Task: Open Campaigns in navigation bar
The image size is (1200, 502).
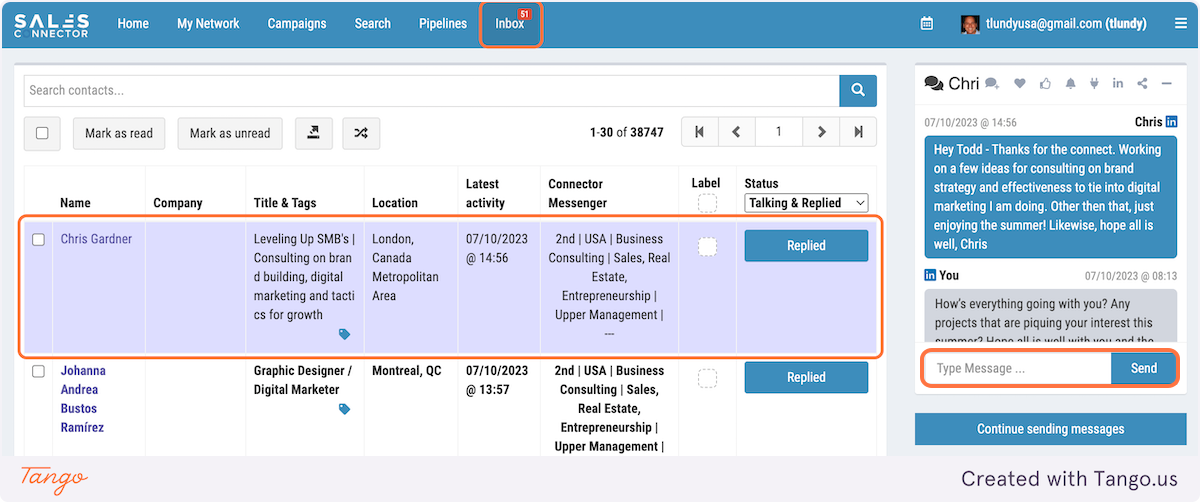Action: 297,24
